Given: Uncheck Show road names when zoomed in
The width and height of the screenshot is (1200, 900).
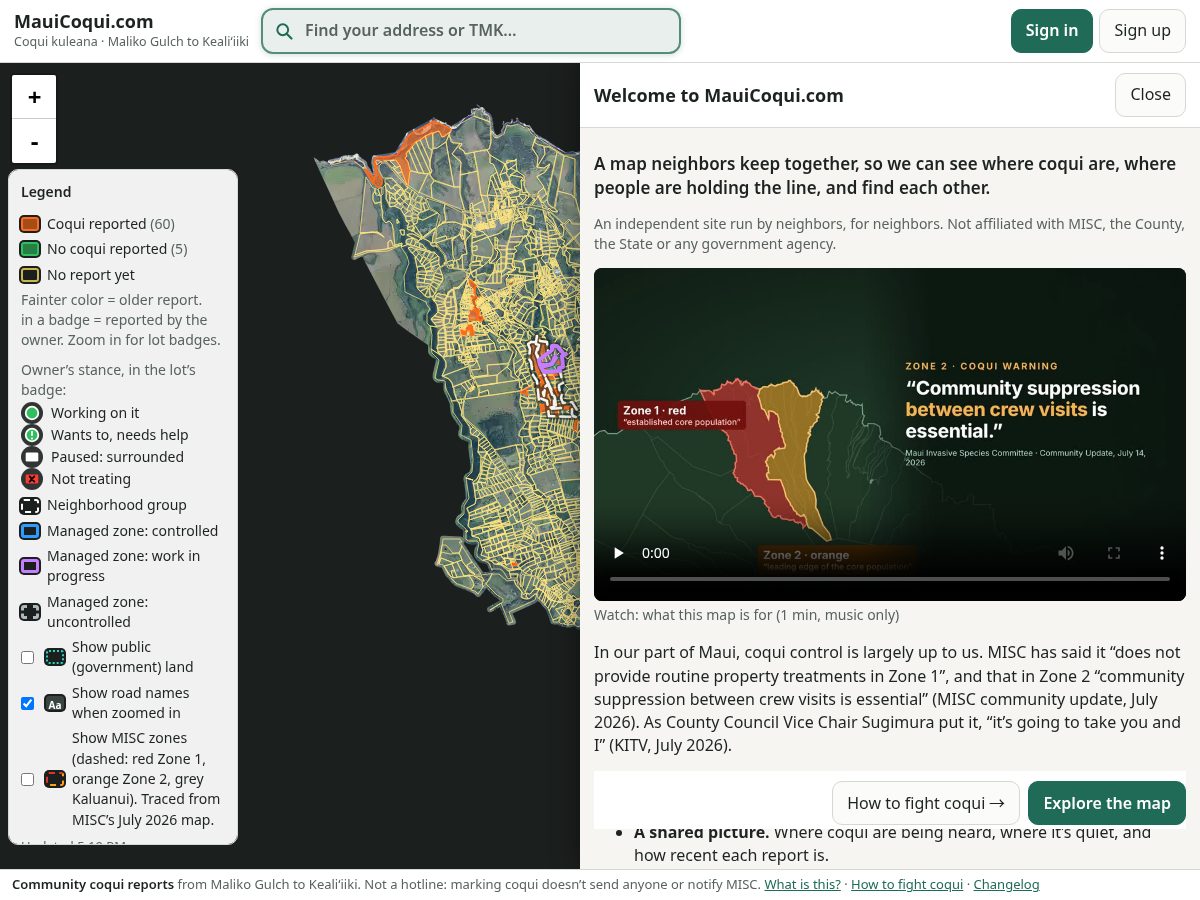Looking at the screenshot, I should click(x=28, y=703).
